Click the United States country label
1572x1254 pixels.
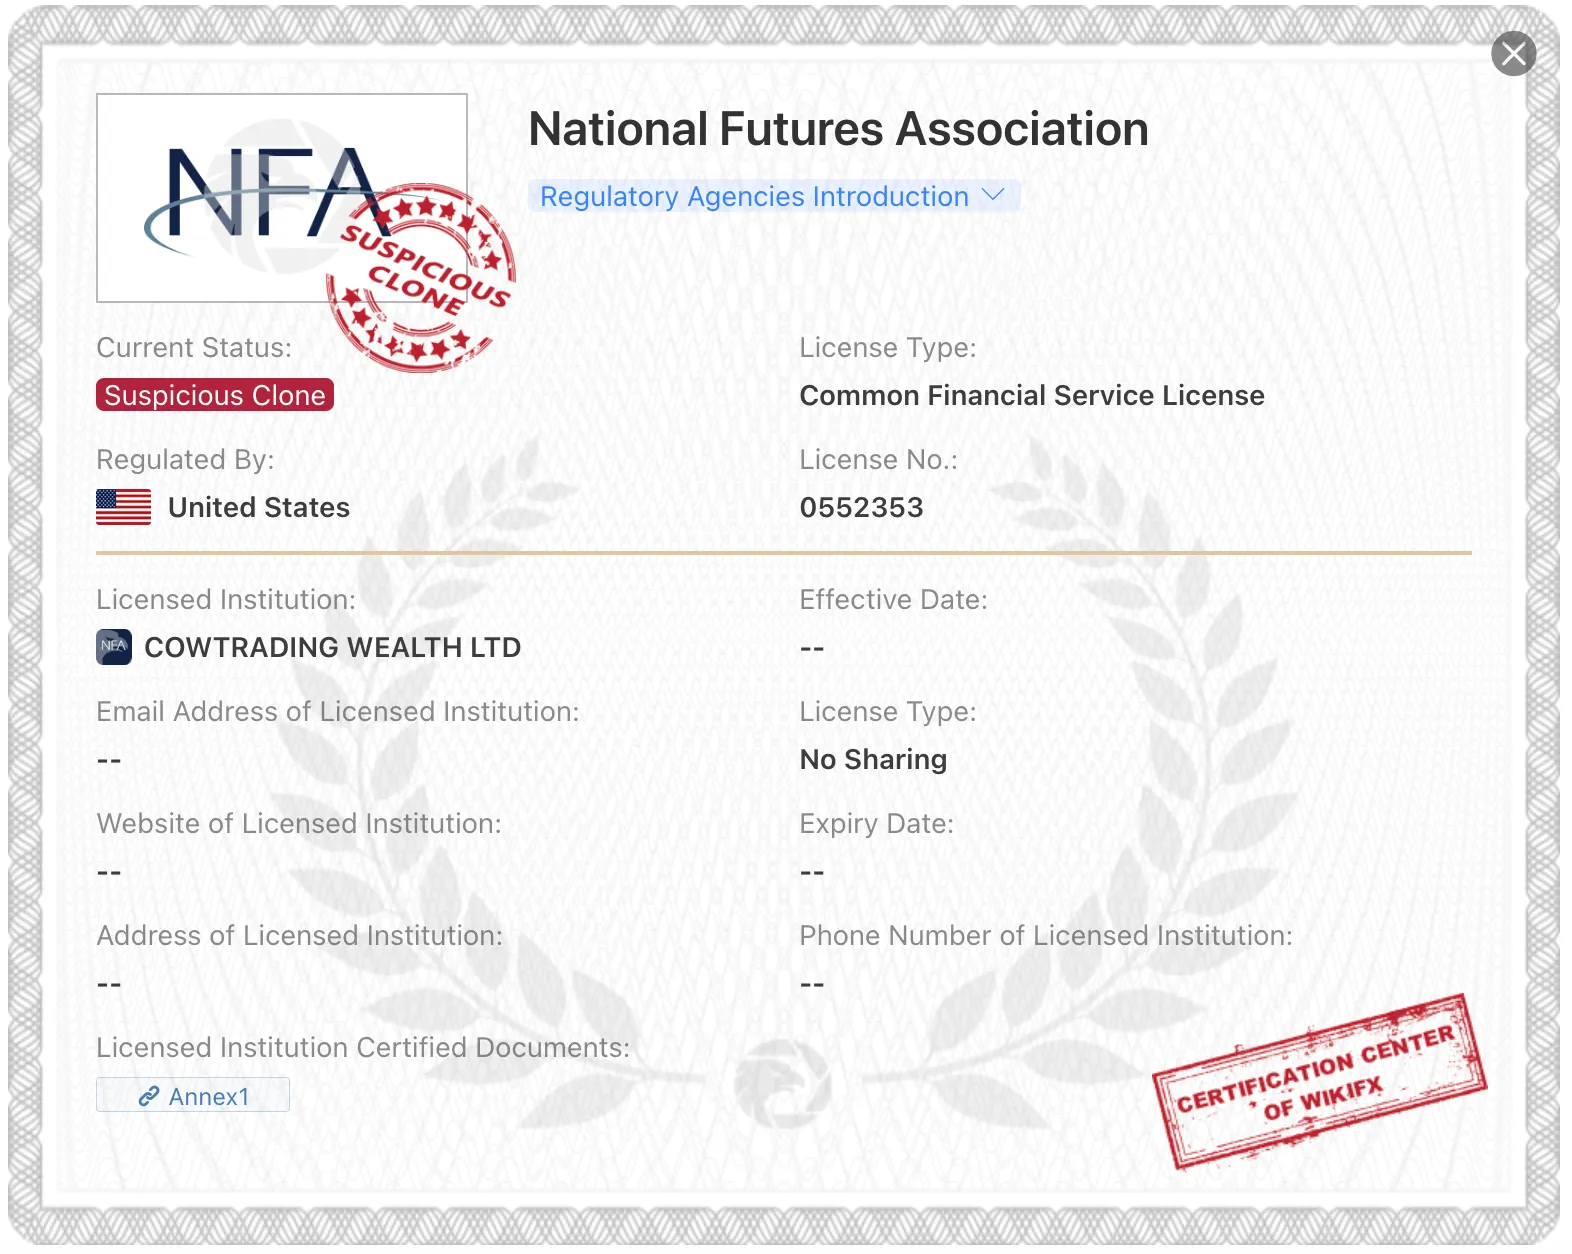click(259, 507)
